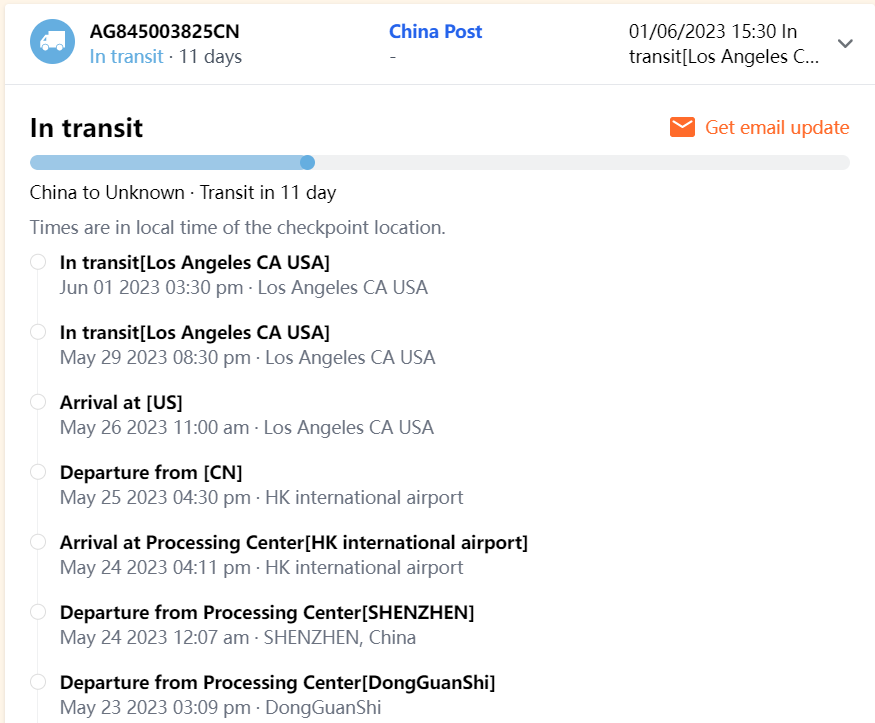Click the unfilled gray part of progress bar
Viewport: 875px width, 723px height.
click(580, 162)
